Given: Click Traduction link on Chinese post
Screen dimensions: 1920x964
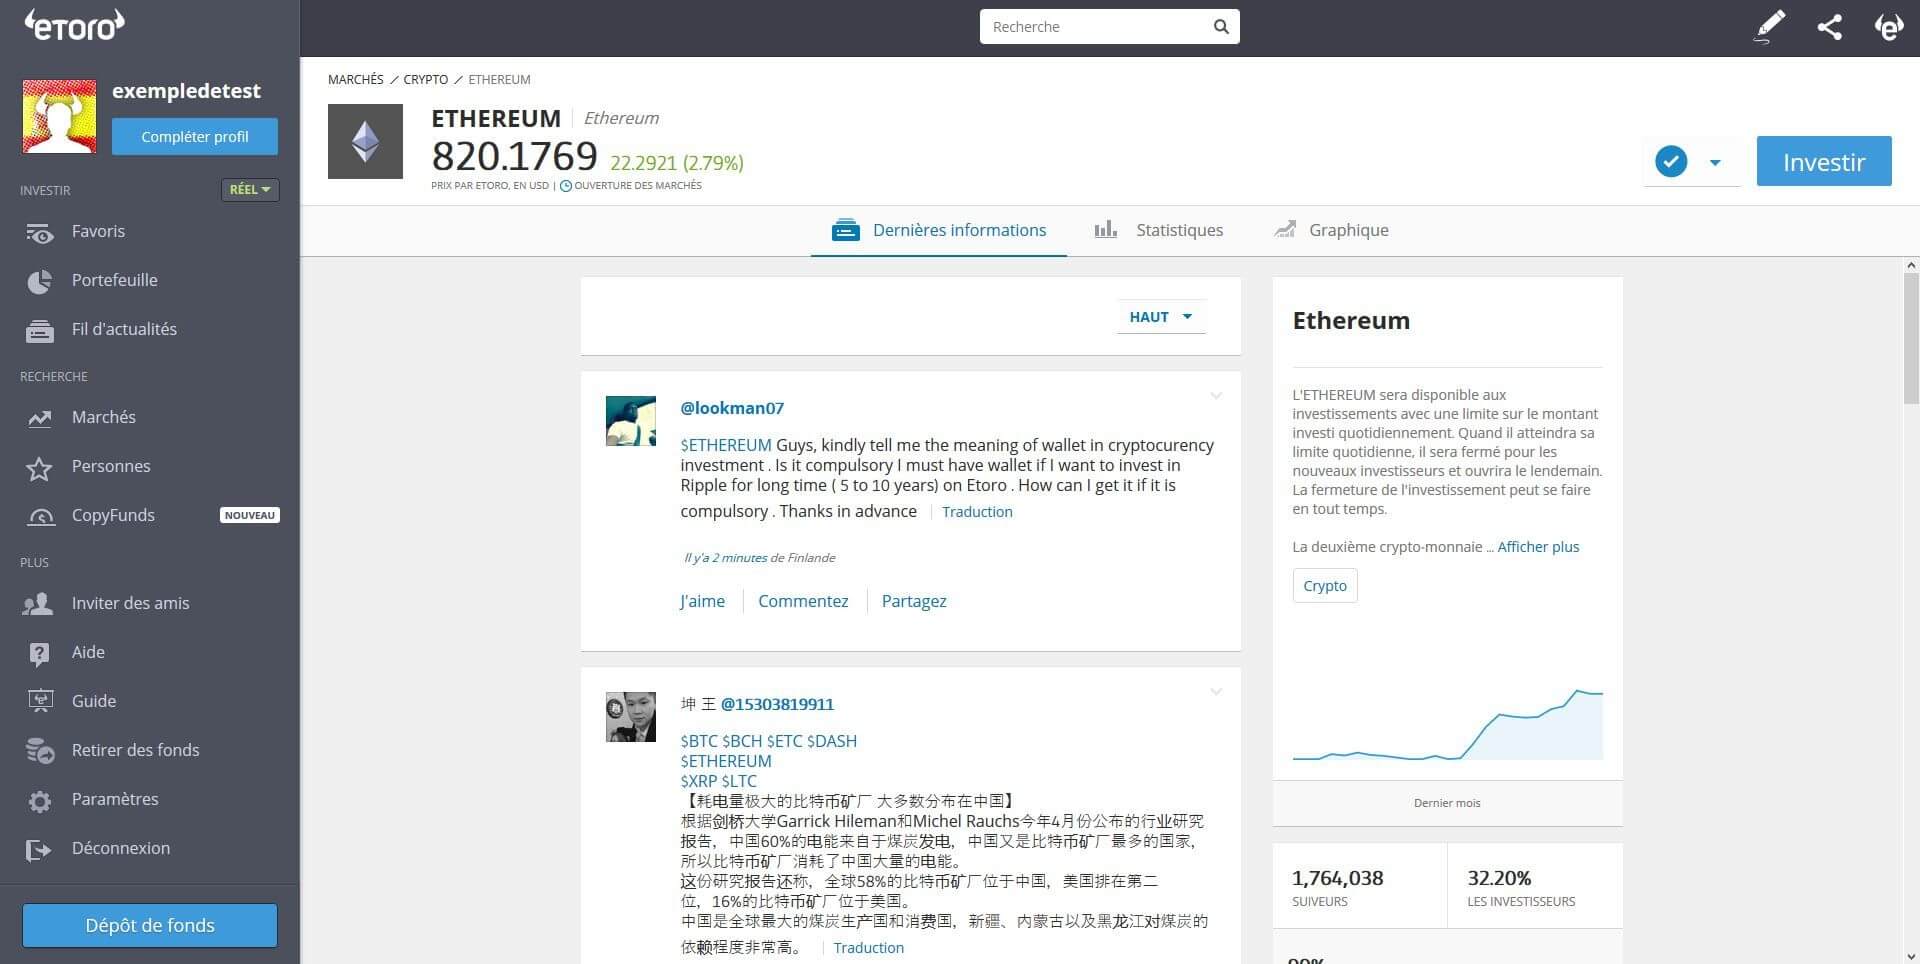Looking at the screenshot, I should 869,948.
